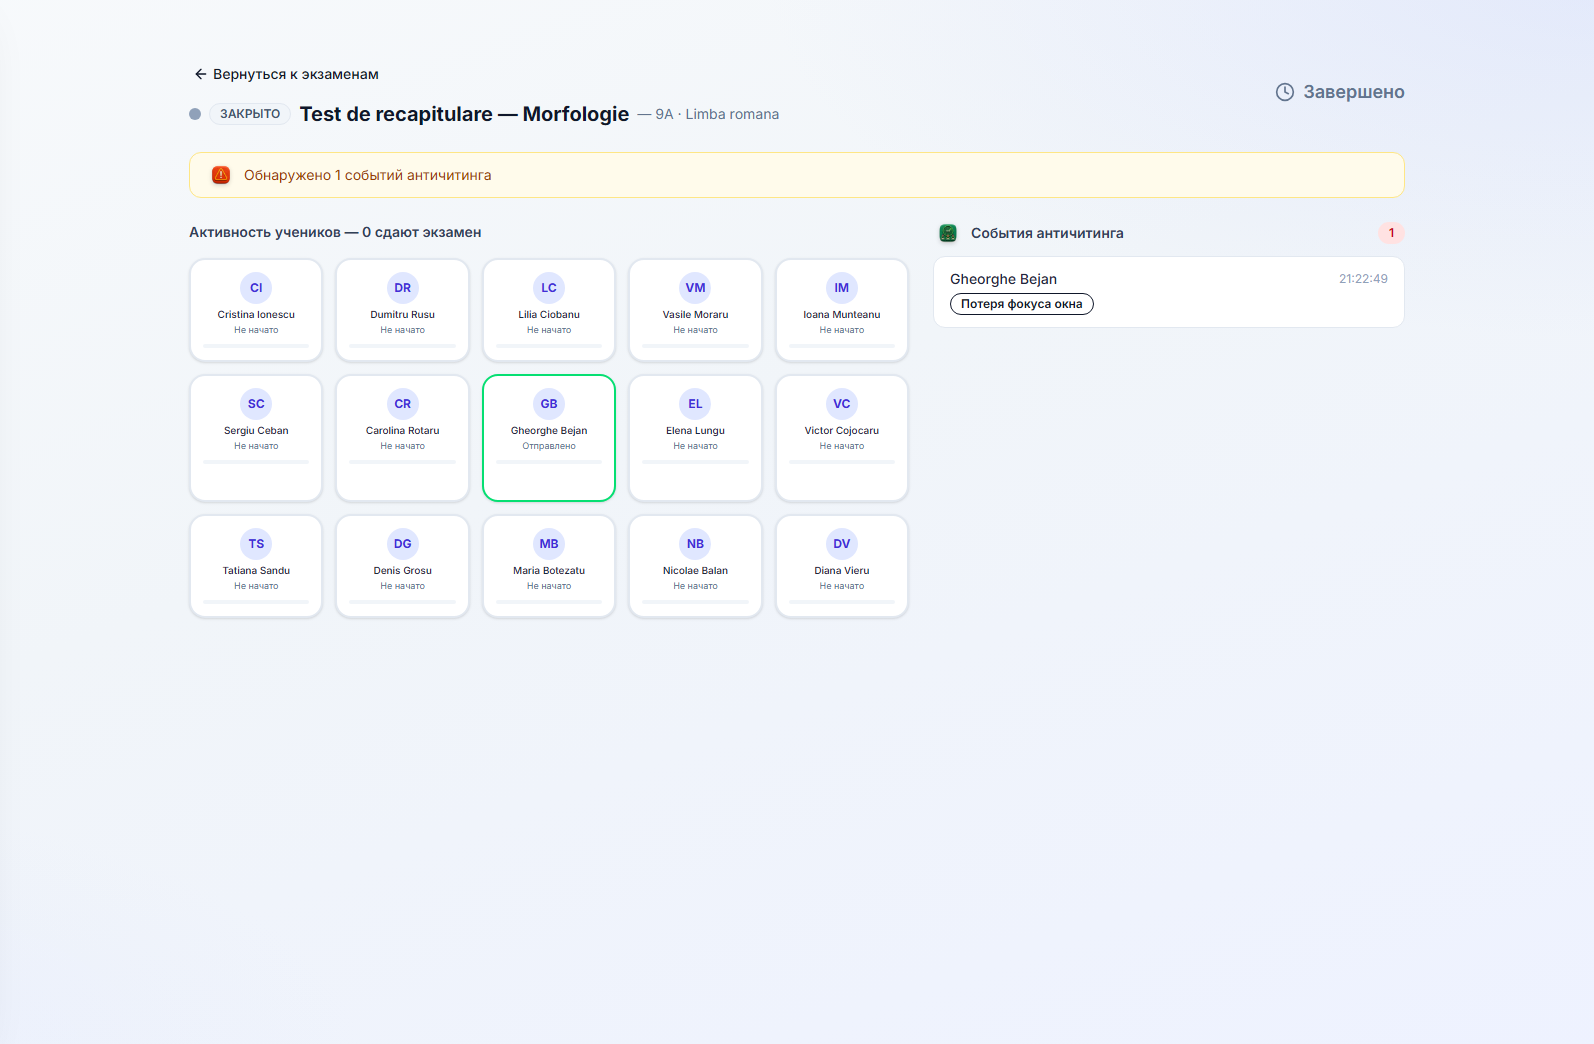
Task: Click the 'Потеря фокуса окна' tag
Action: [x=1022, y=304]
